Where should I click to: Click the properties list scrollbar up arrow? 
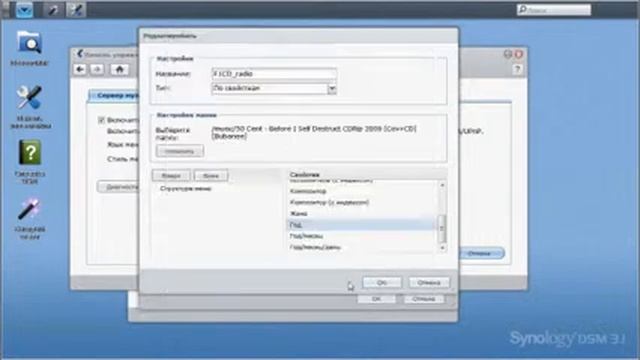[x=442, y=185]
